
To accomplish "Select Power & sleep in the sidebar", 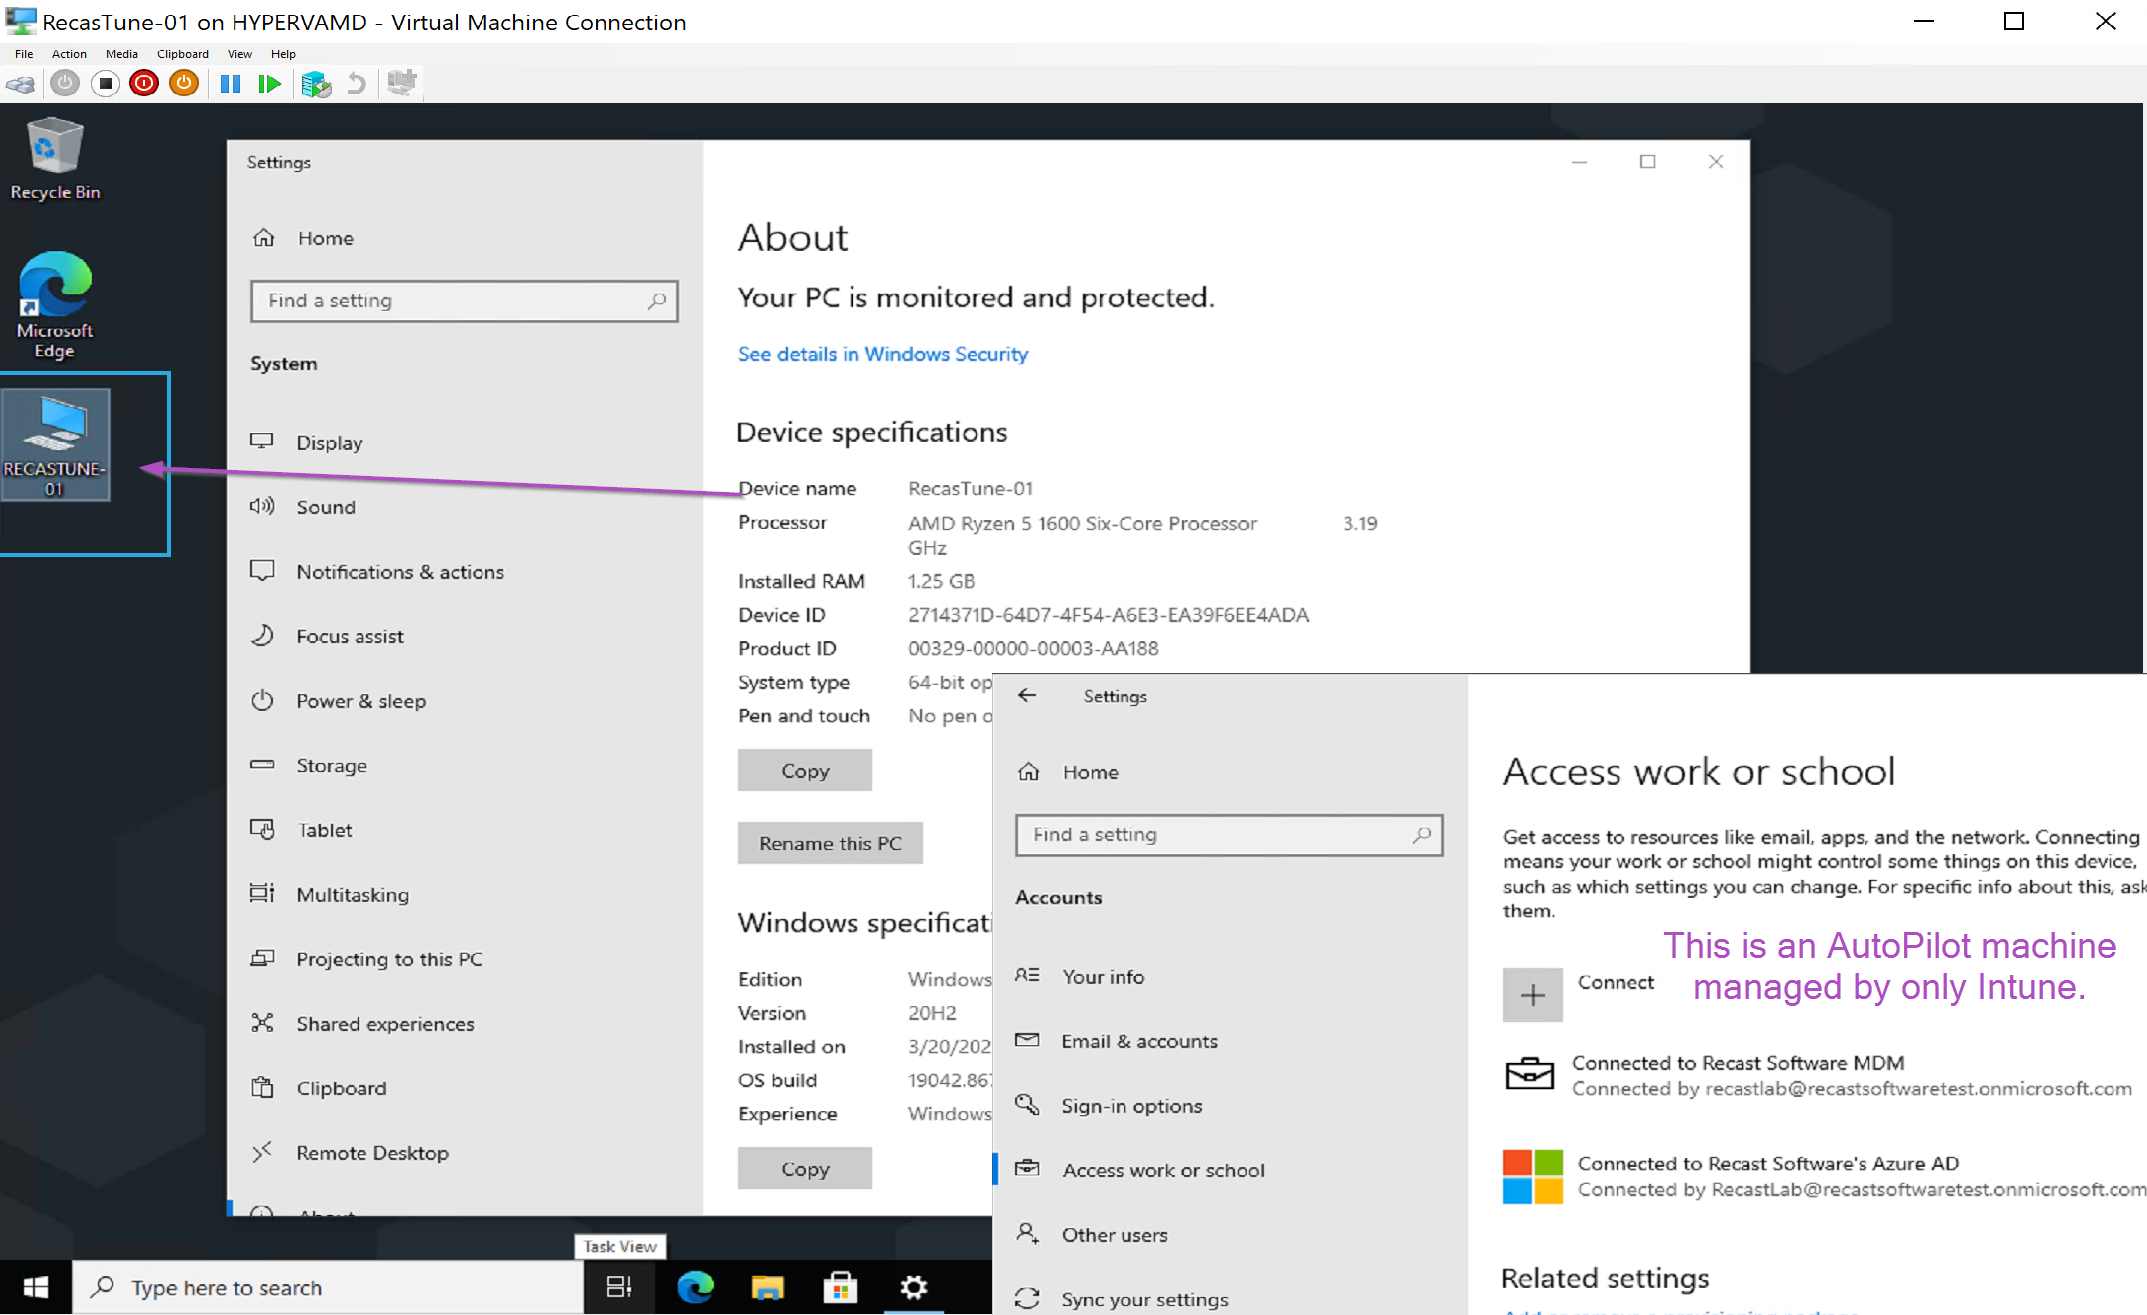I will click(x=360, y=701).
